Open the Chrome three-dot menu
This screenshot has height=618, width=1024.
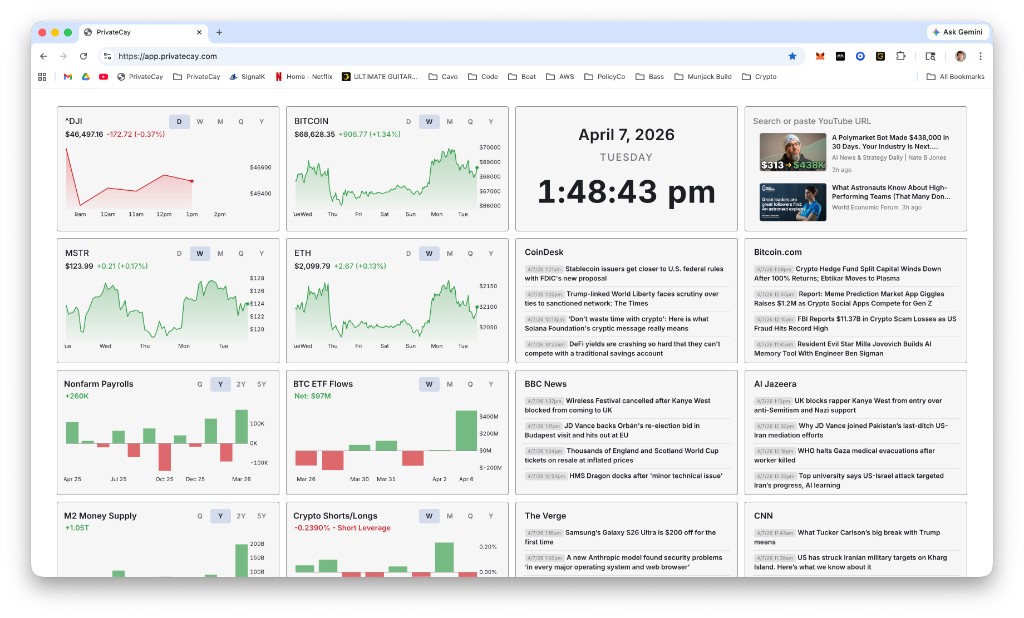click(x=981, y=56)
